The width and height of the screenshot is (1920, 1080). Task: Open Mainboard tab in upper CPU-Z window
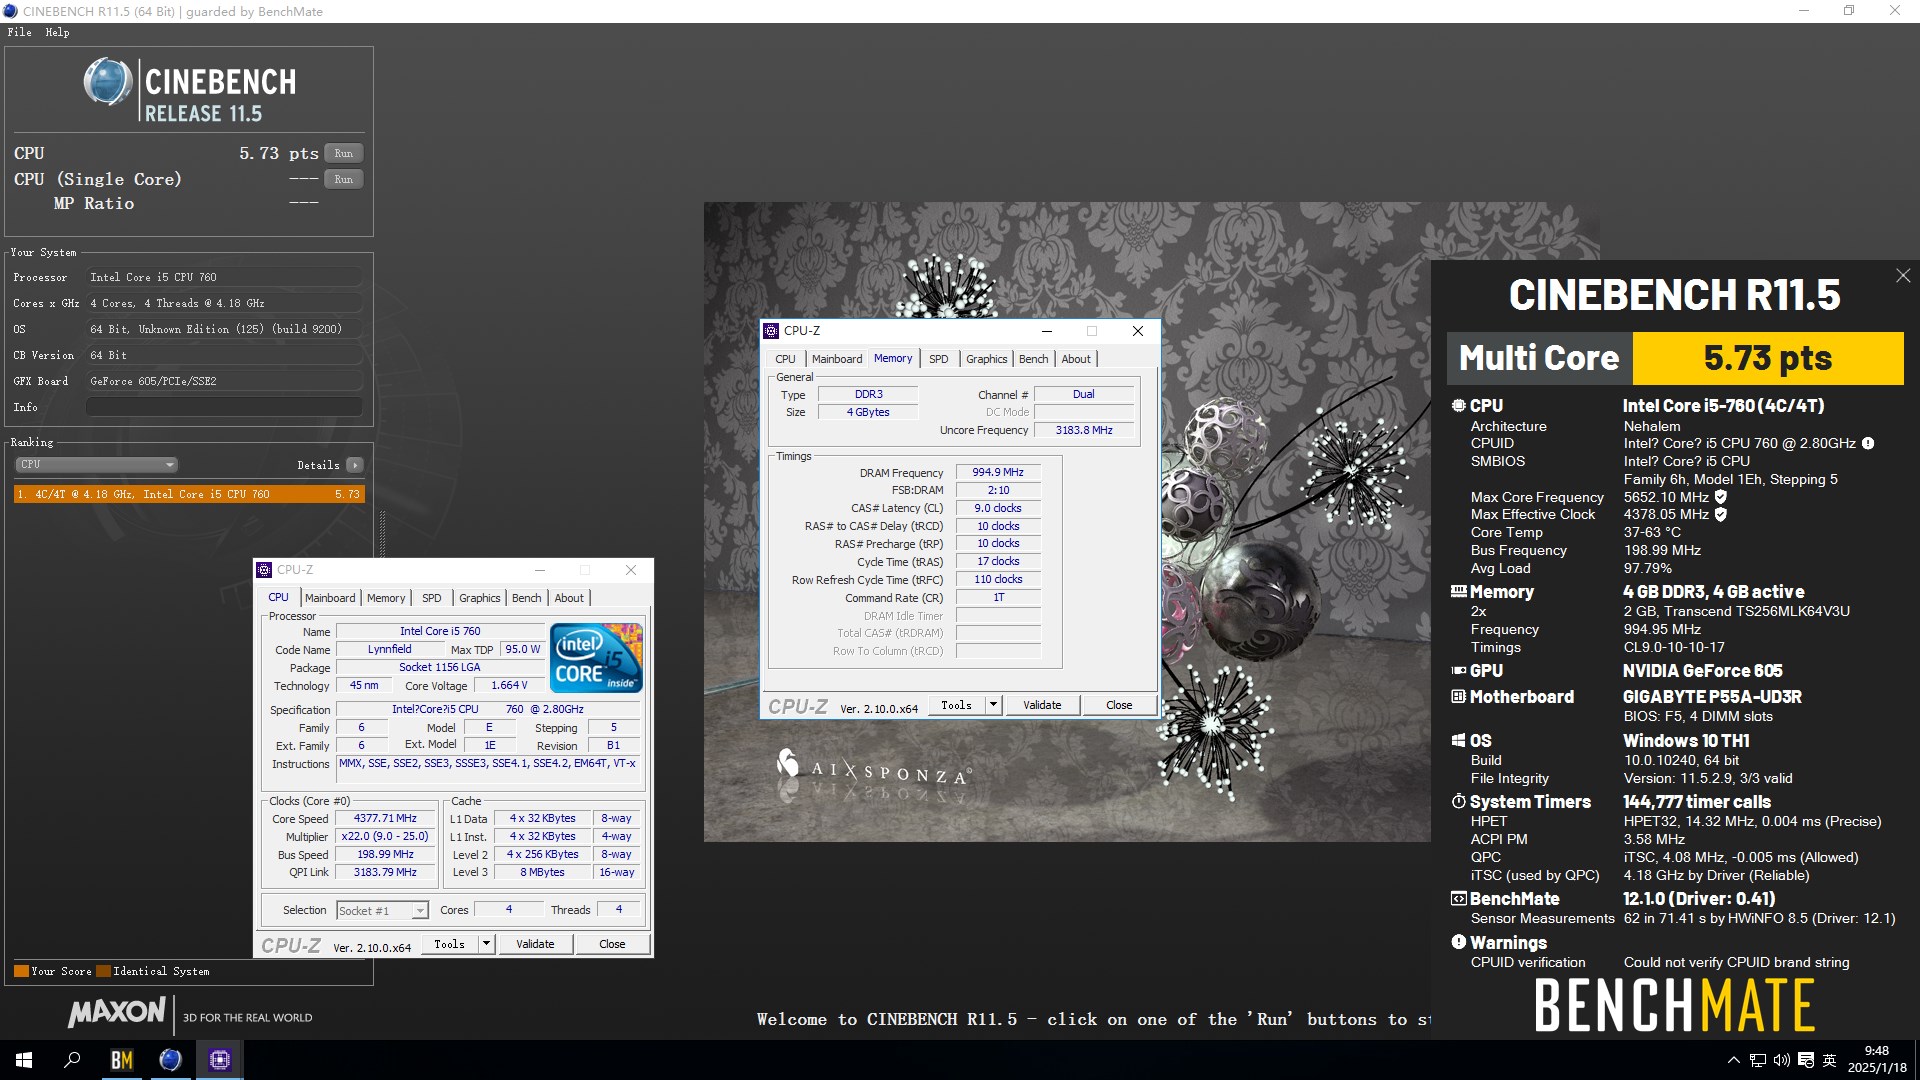(x=837, y=359)
